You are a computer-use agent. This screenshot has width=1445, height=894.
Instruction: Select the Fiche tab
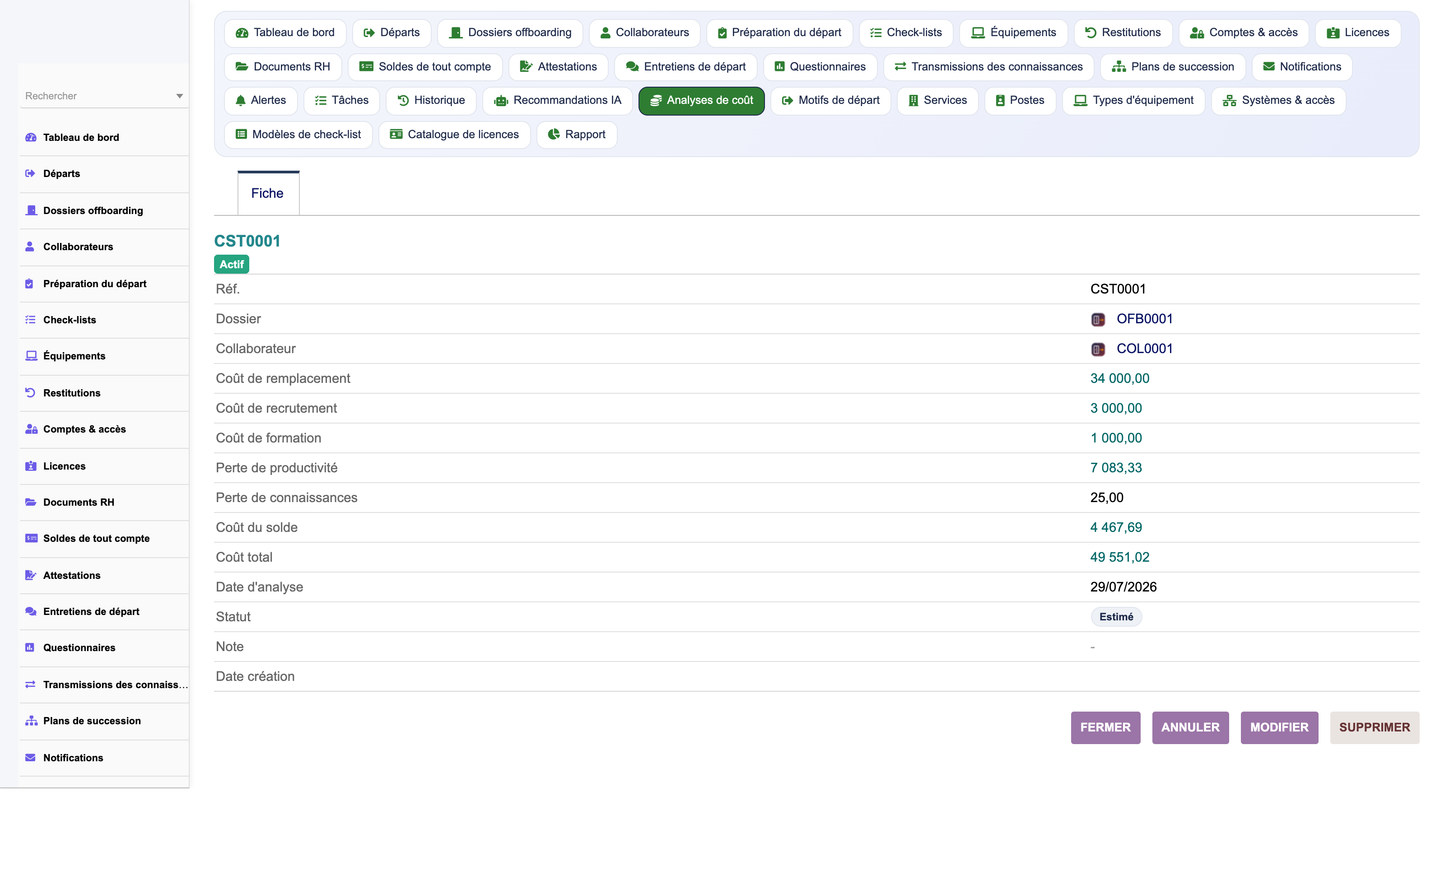(x=268, y=194)
